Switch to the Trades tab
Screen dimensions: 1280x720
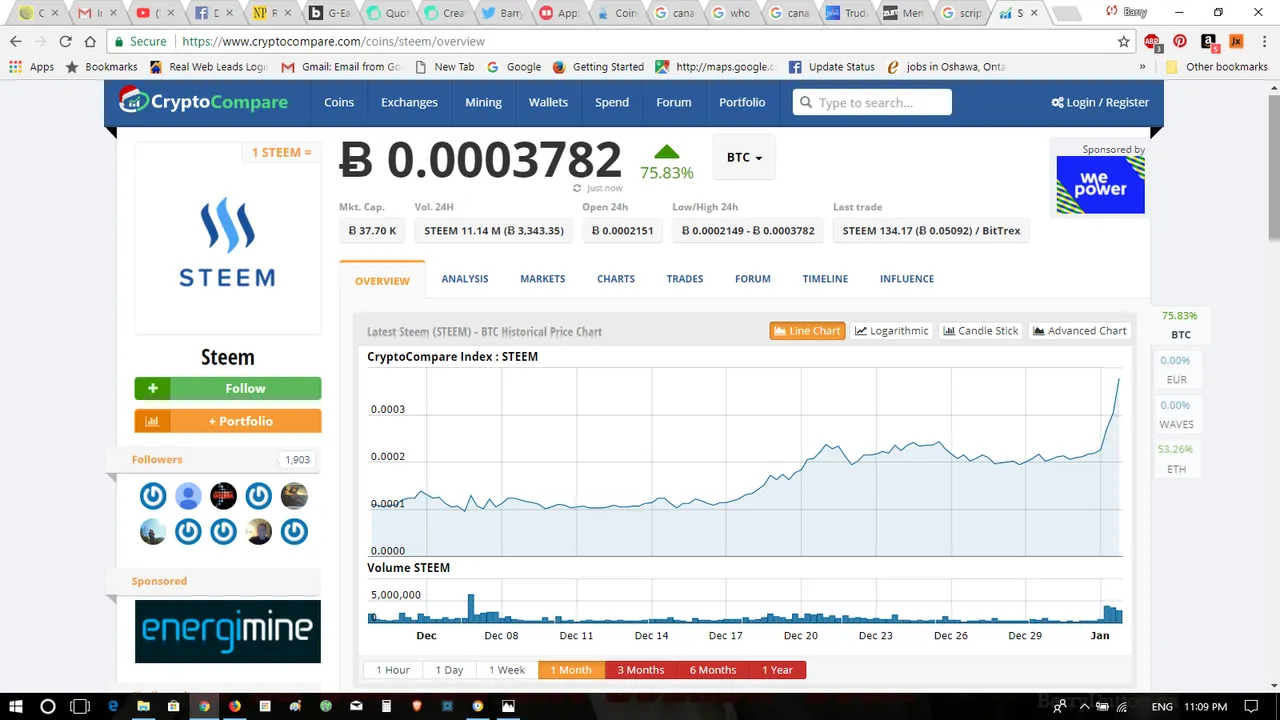685,279
